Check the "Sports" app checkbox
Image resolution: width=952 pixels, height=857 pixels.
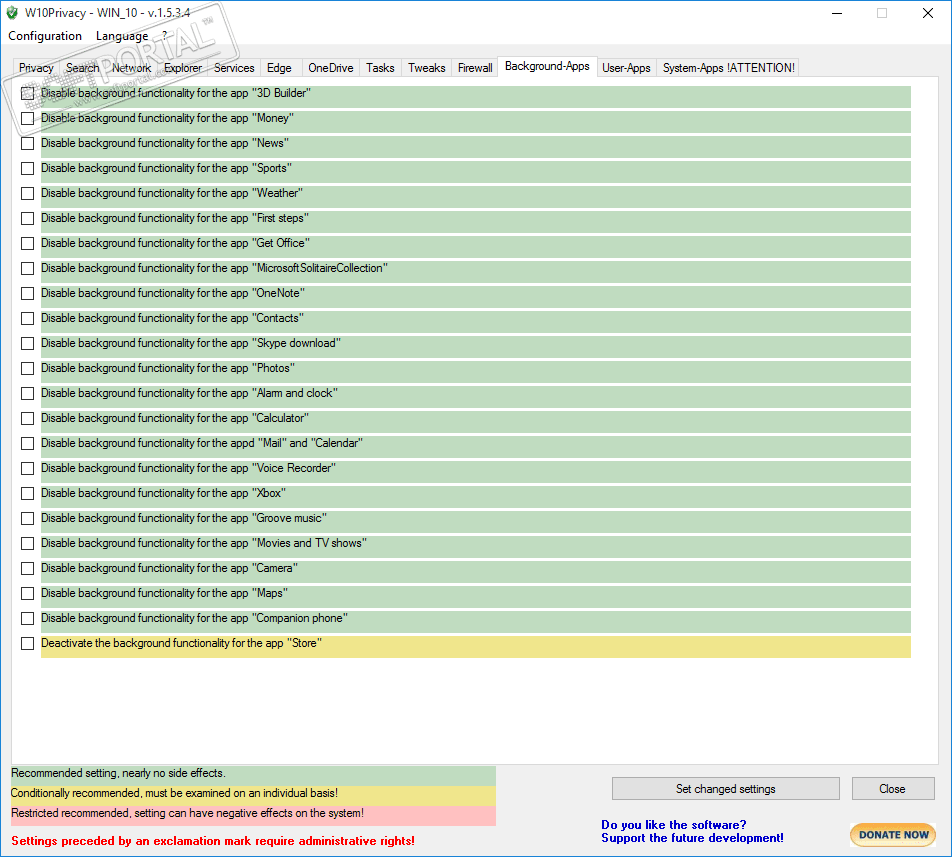click(x=27, y=168)
